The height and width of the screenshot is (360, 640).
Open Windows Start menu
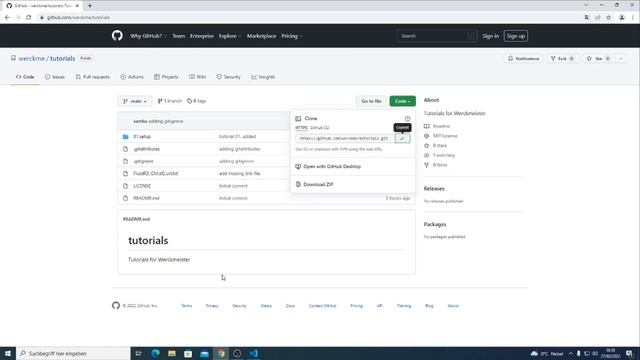8,353
